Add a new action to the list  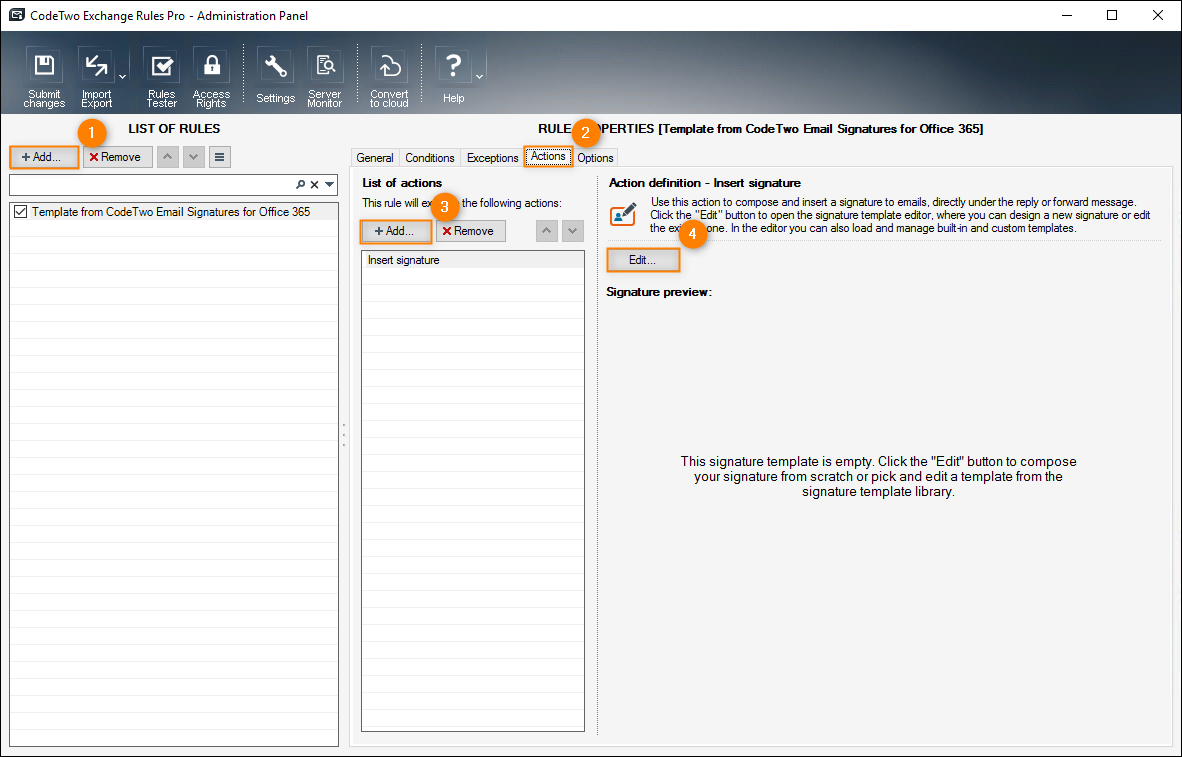pyautogui.click(x=397, y=231)
